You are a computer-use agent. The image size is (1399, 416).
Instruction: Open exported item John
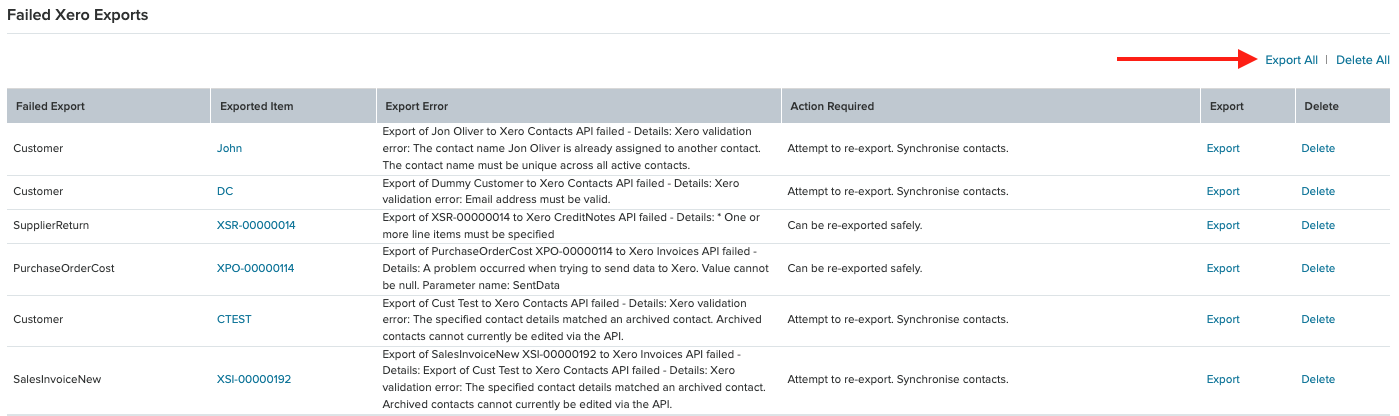[x=229, y=148]
